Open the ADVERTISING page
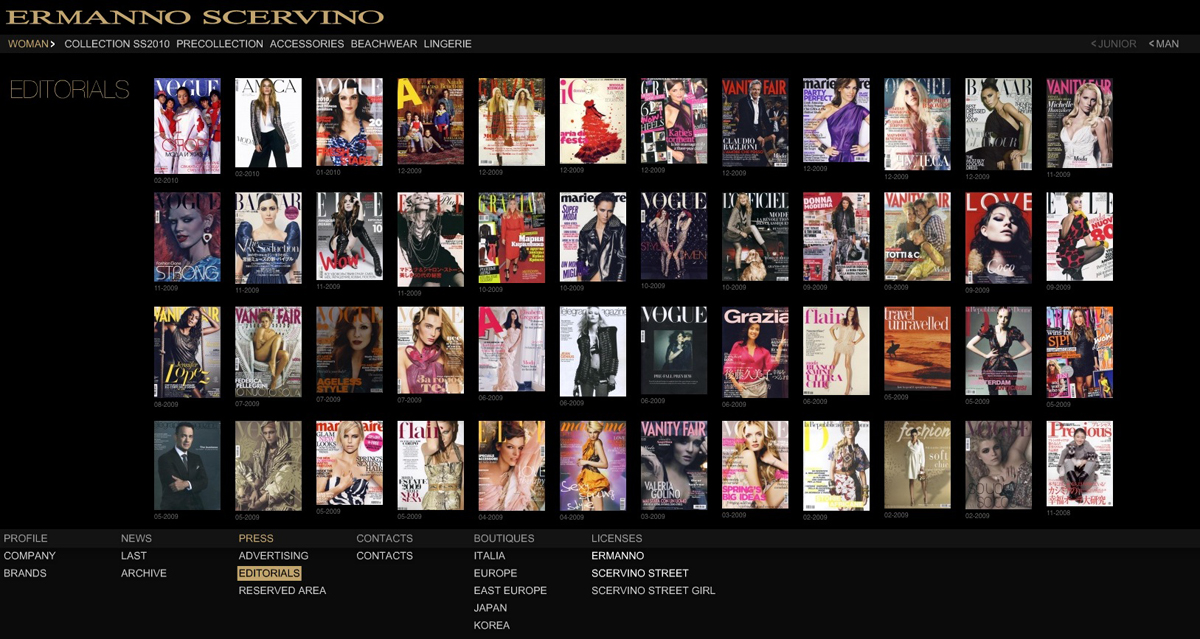The width and height of the screenshot is (1200, 639). tap(274, 556)
